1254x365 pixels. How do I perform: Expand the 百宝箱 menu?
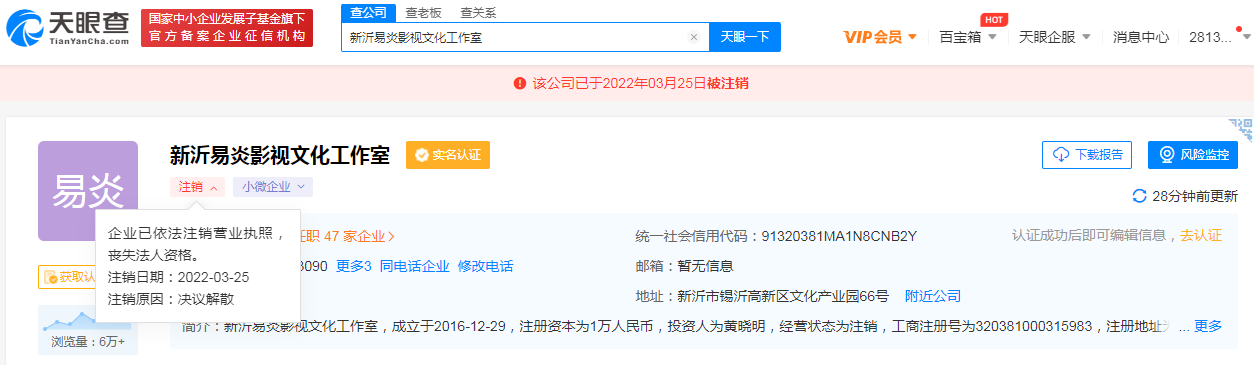967,37
